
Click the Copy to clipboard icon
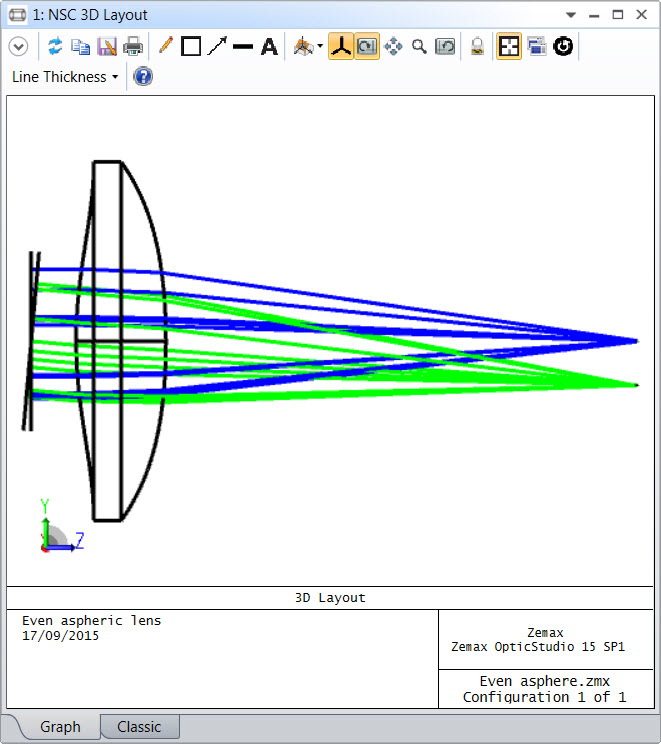(81, 46)
